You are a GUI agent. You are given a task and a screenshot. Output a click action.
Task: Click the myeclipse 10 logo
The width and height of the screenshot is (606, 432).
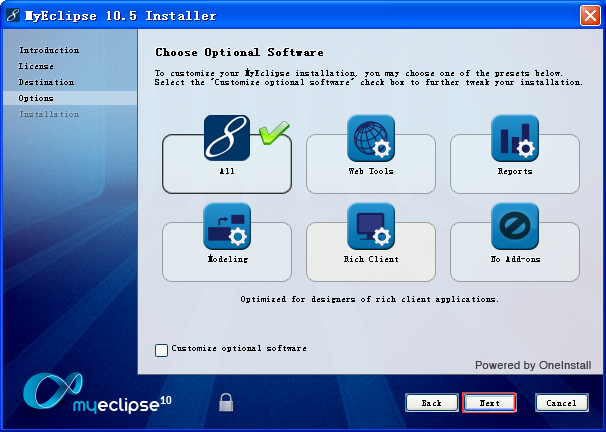pos(97,393)
